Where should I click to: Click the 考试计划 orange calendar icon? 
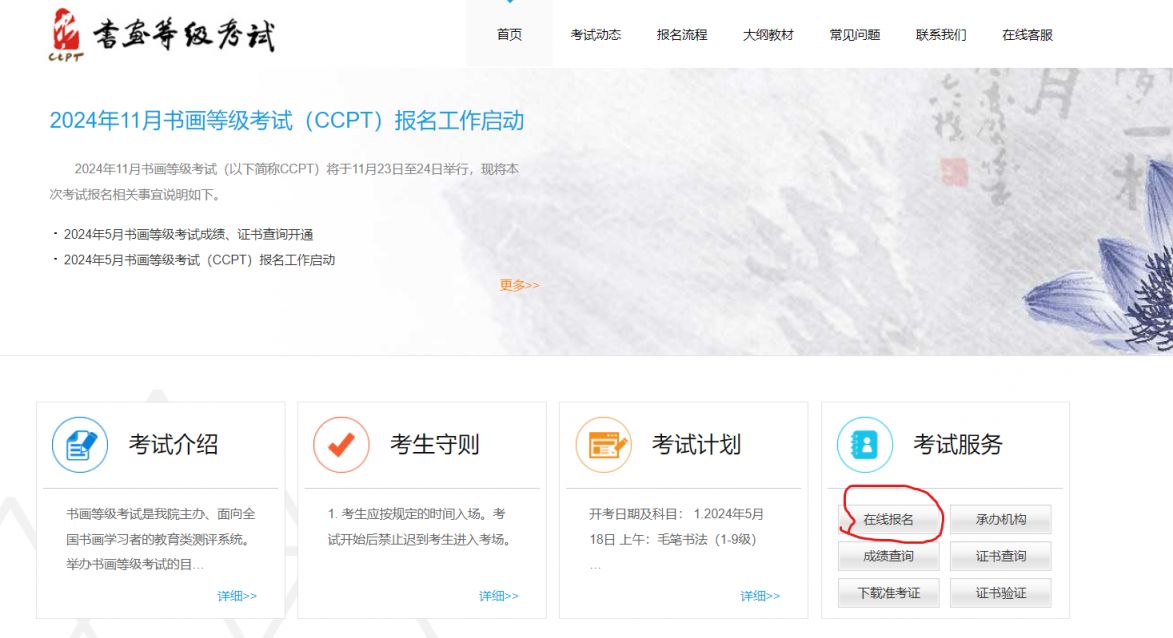pyautogui.click(x=604, y=445)
